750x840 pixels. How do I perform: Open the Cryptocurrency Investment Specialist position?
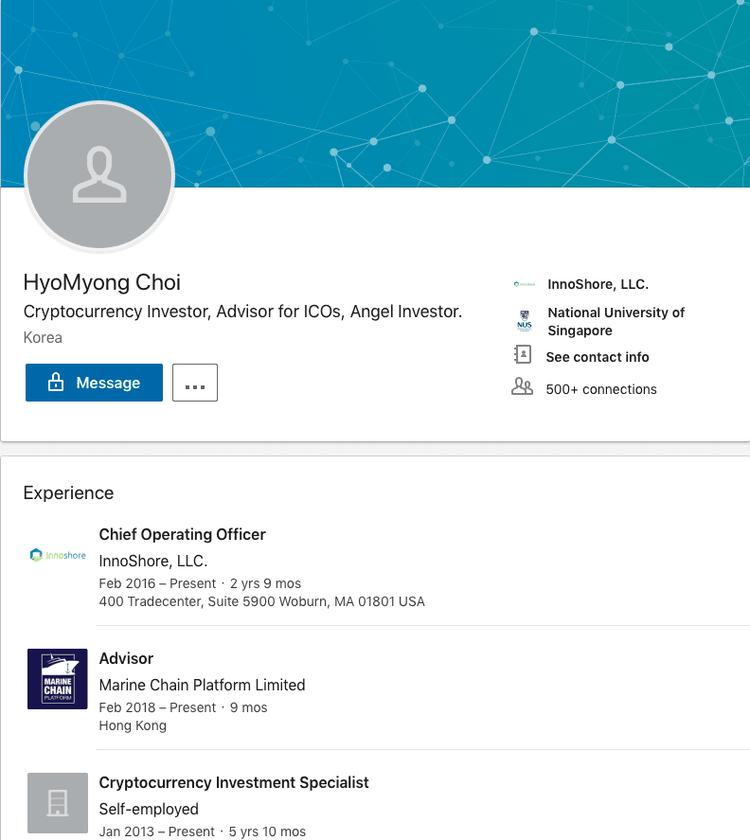point(234,782)
